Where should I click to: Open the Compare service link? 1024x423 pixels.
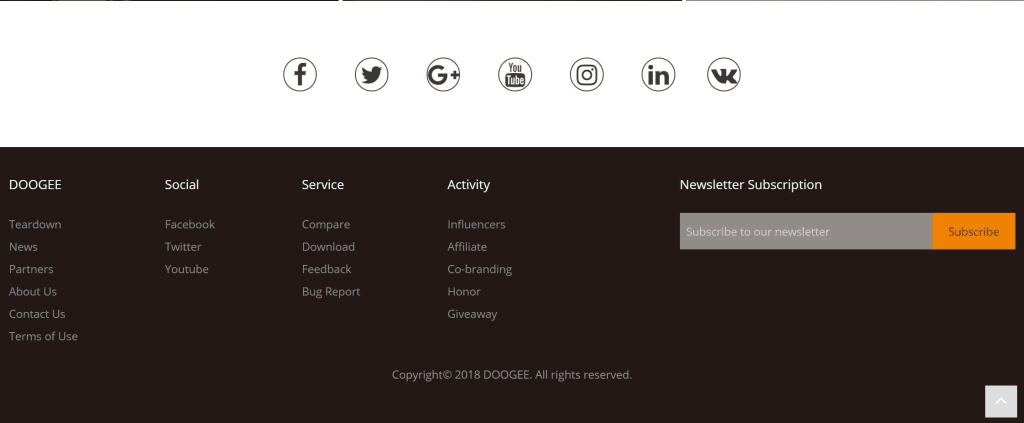326,225
